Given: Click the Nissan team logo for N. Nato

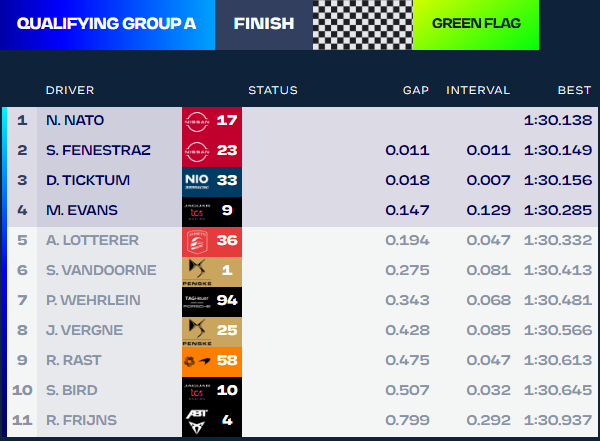Looking at the screenshot, I should point(198,121).
